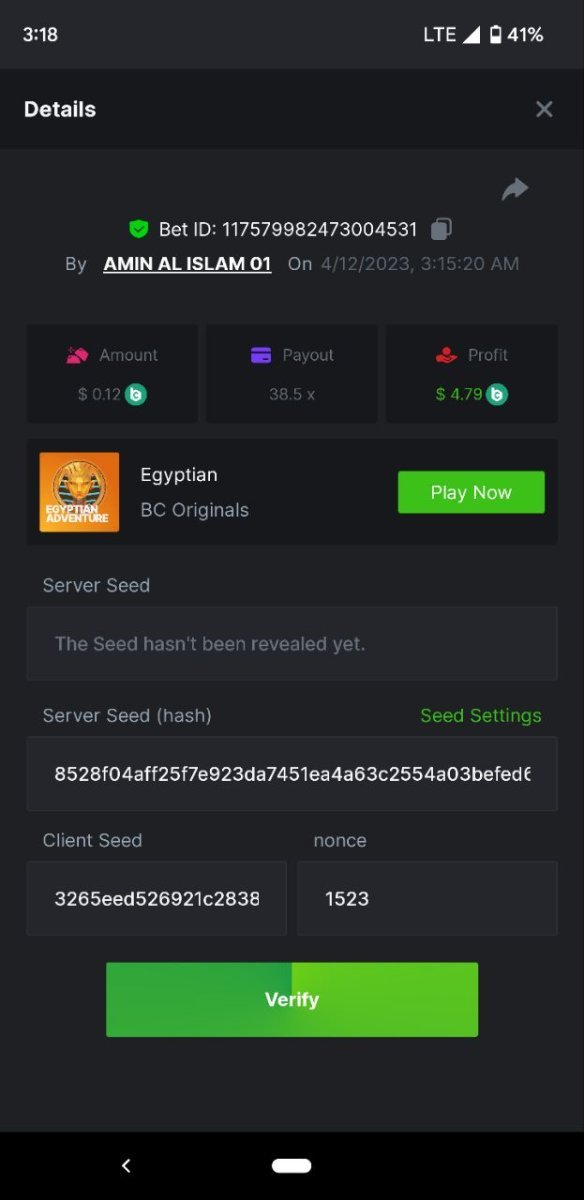Image resolution: width=584 pixels, height=1200 pixels.
Task: Tap the share arrow icon
Action: coord(515,189)
